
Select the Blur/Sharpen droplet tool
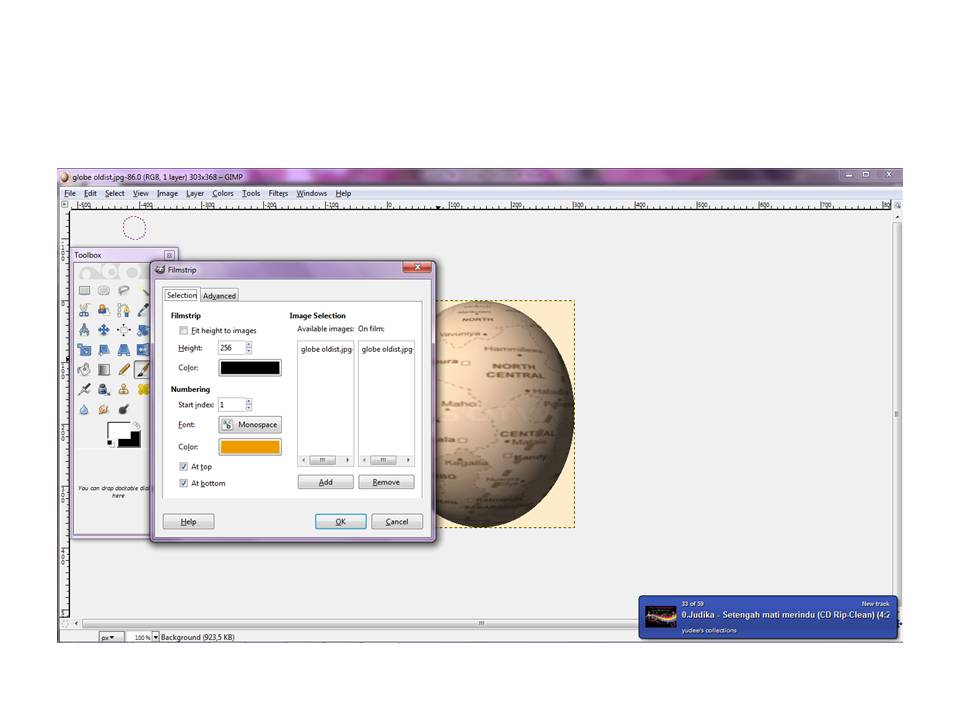pyautogui.click(x=84, y=410)
